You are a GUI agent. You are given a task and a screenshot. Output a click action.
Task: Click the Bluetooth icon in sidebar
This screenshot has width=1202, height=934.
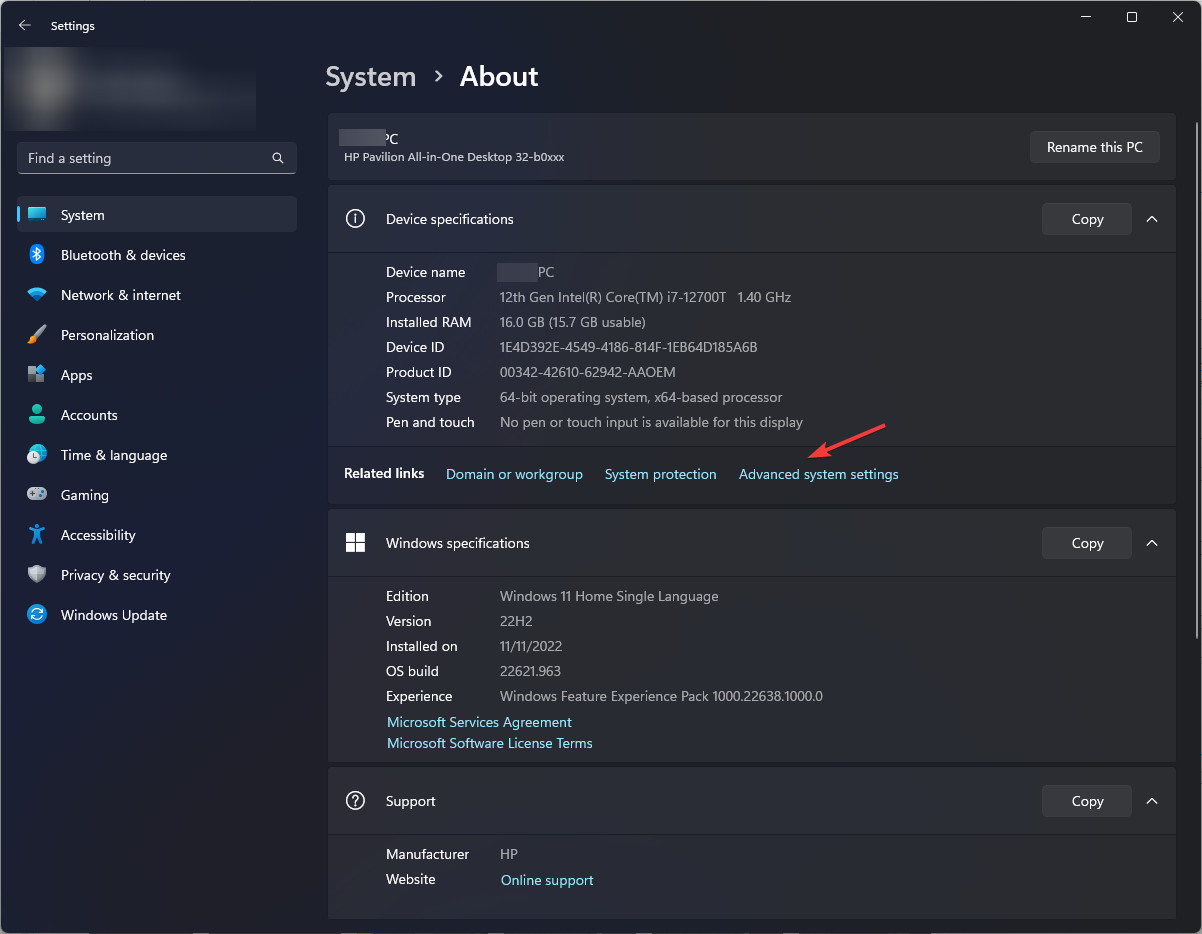pyautogui.click(x=37, y=254)
